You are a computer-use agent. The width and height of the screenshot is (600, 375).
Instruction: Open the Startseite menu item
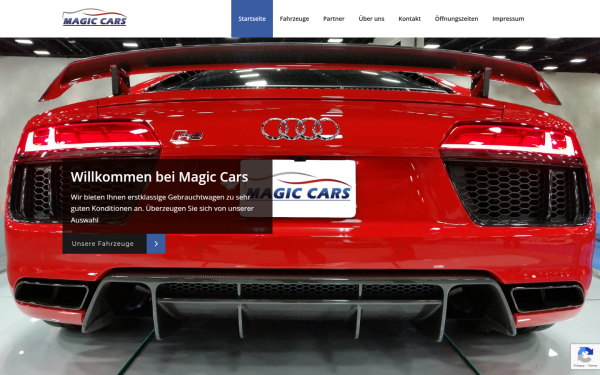[252, 19]
